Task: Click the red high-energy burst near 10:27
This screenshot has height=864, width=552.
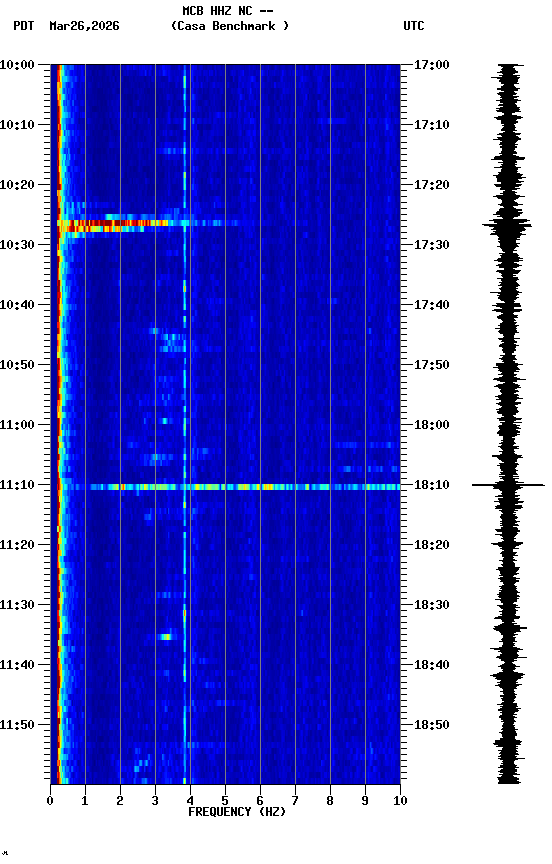Action: pos(113,225)
